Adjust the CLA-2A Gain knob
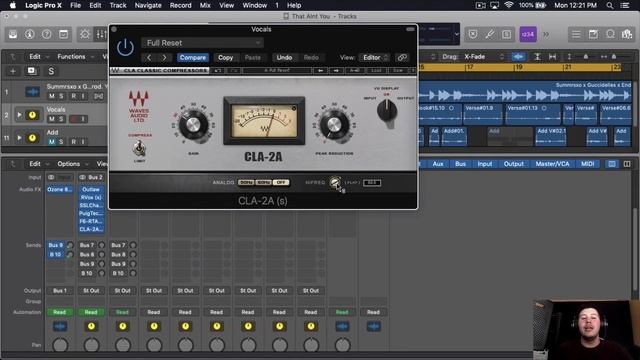This screenshot has height=360, width=640. click(x=193, y=124)
